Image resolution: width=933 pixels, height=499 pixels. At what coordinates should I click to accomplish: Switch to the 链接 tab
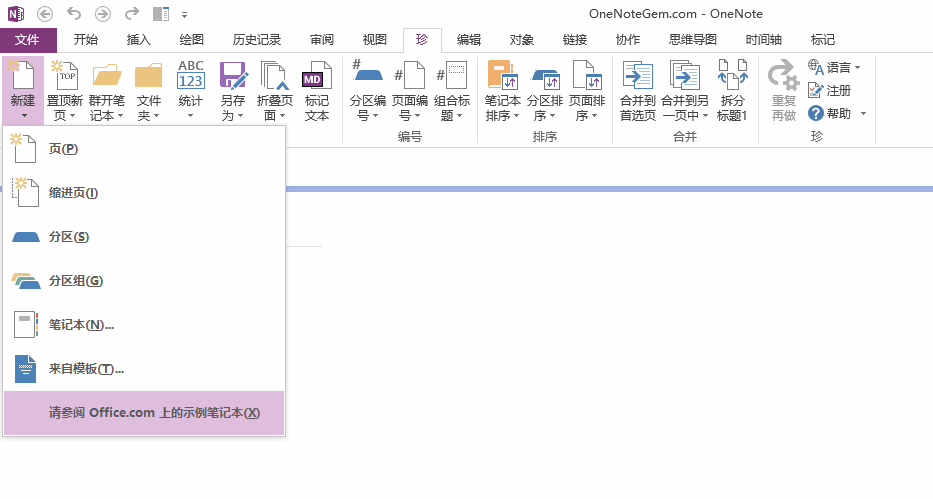(575, 40)
